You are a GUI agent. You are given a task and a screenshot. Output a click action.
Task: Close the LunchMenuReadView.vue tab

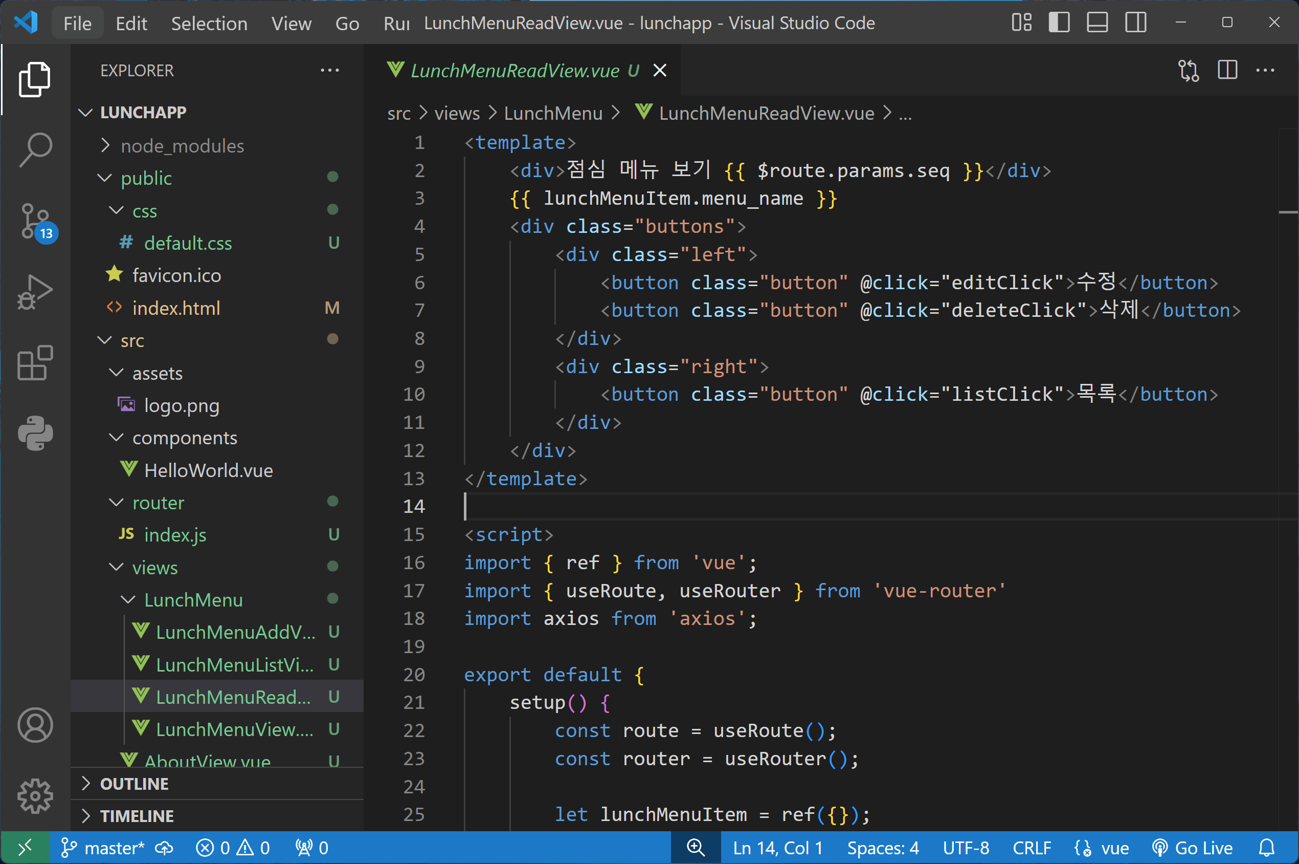click(660, 71)
